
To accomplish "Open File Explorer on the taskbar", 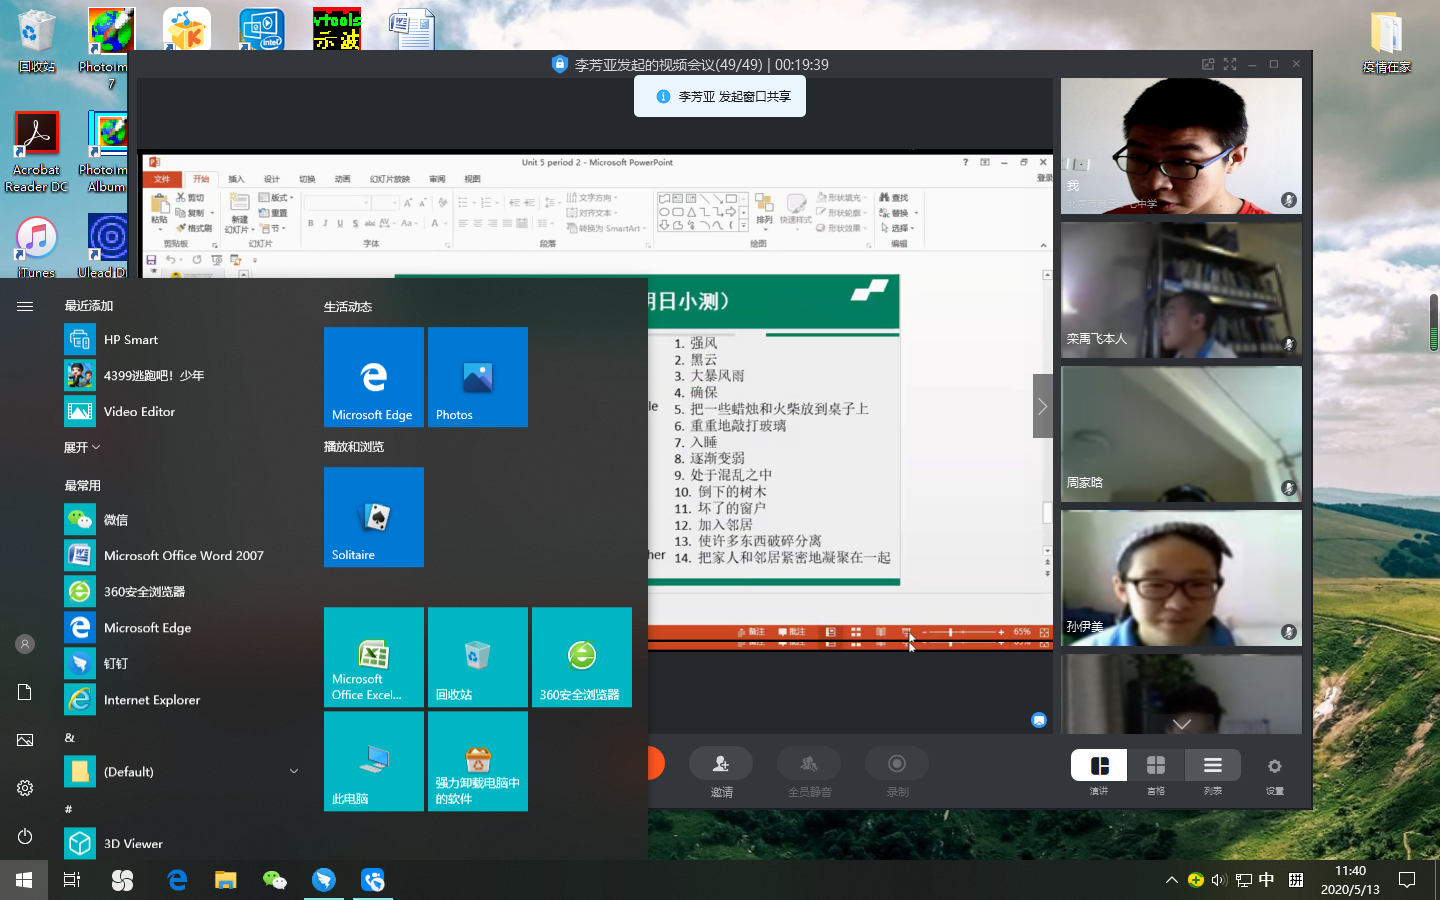I will (x=226, y=880).
